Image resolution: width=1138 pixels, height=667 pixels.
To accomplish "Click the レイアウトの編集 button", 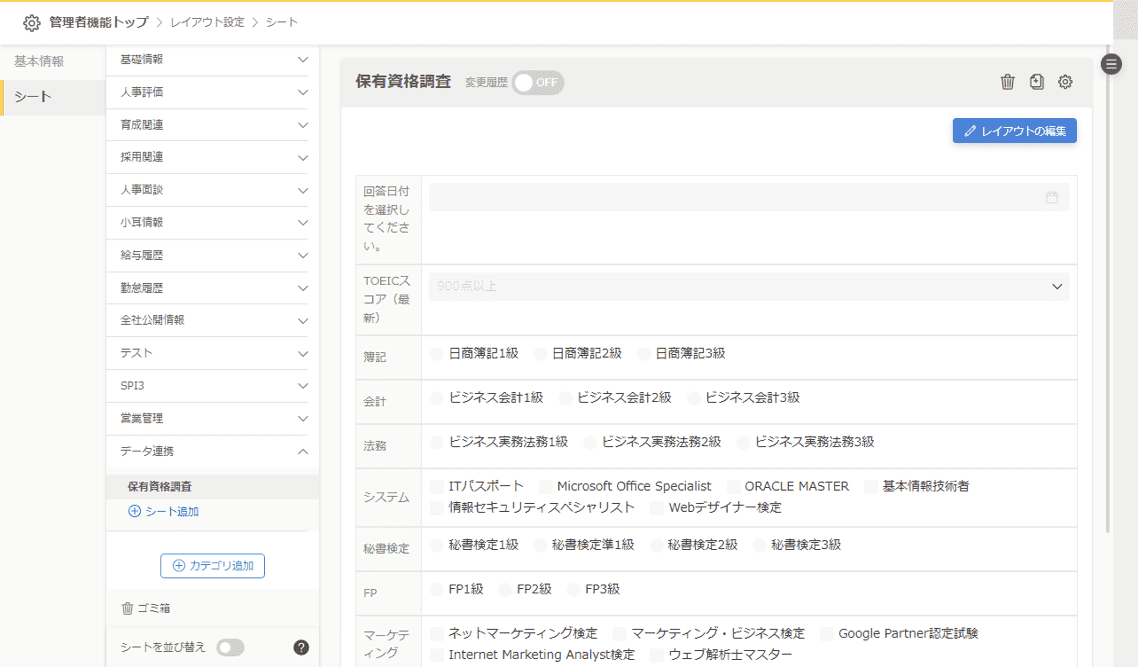I will point(1014,131).
